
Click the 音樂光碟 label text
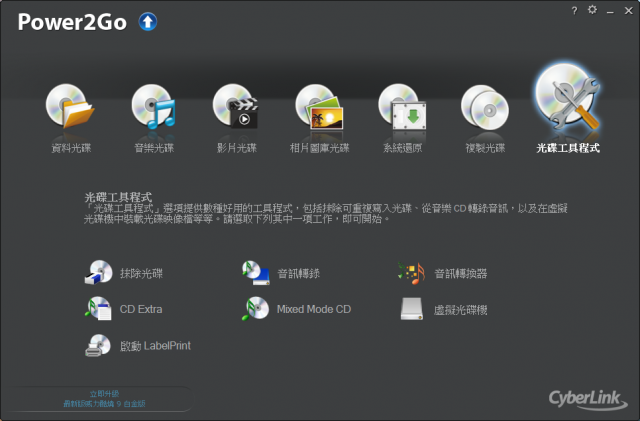(154, 148)
